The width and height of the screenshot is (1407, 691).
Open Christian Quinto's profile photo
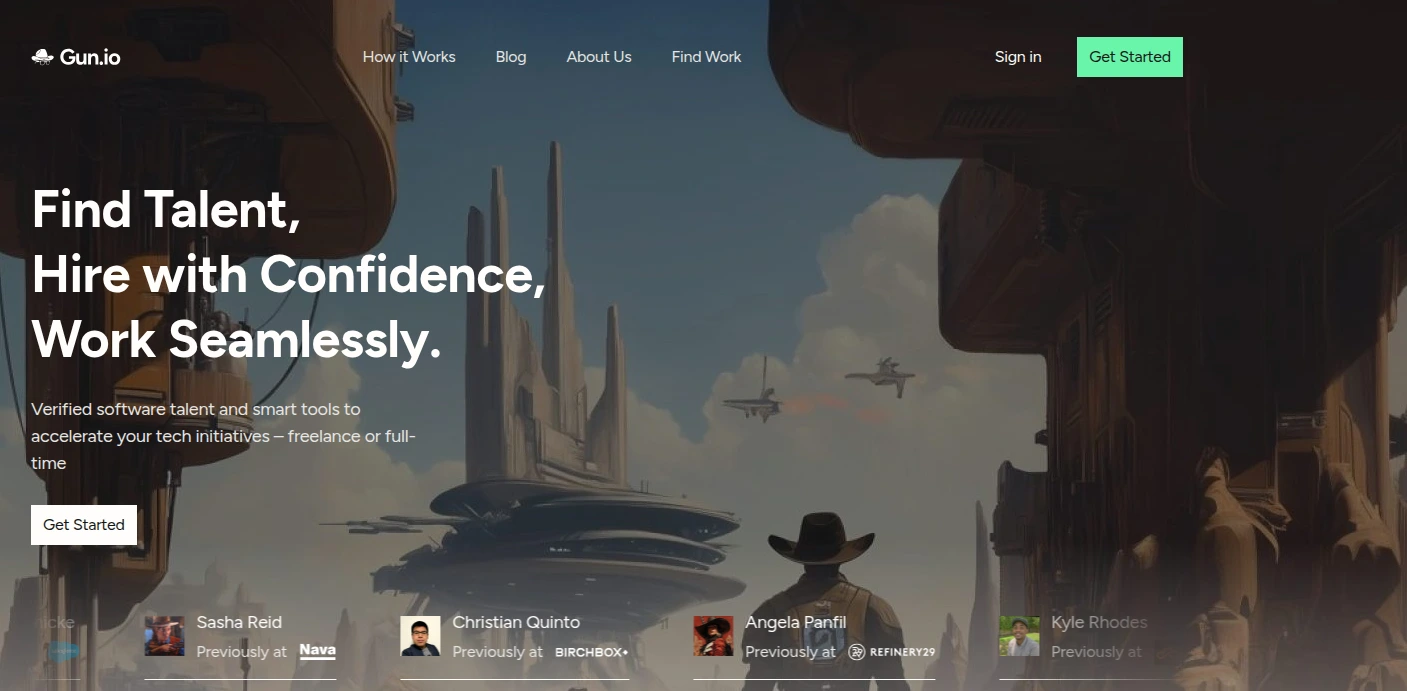(x=420, y=636)
